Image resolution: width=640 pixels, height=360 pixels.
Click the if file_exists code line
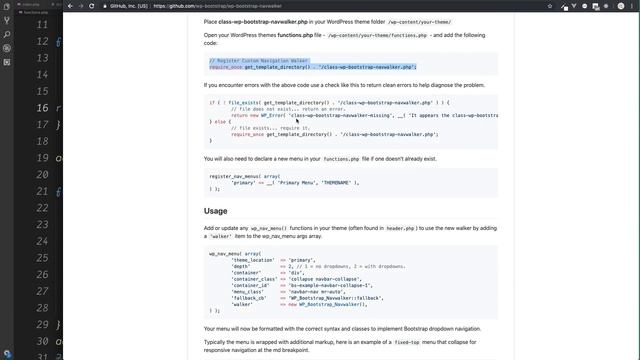(x=329, y=103)
